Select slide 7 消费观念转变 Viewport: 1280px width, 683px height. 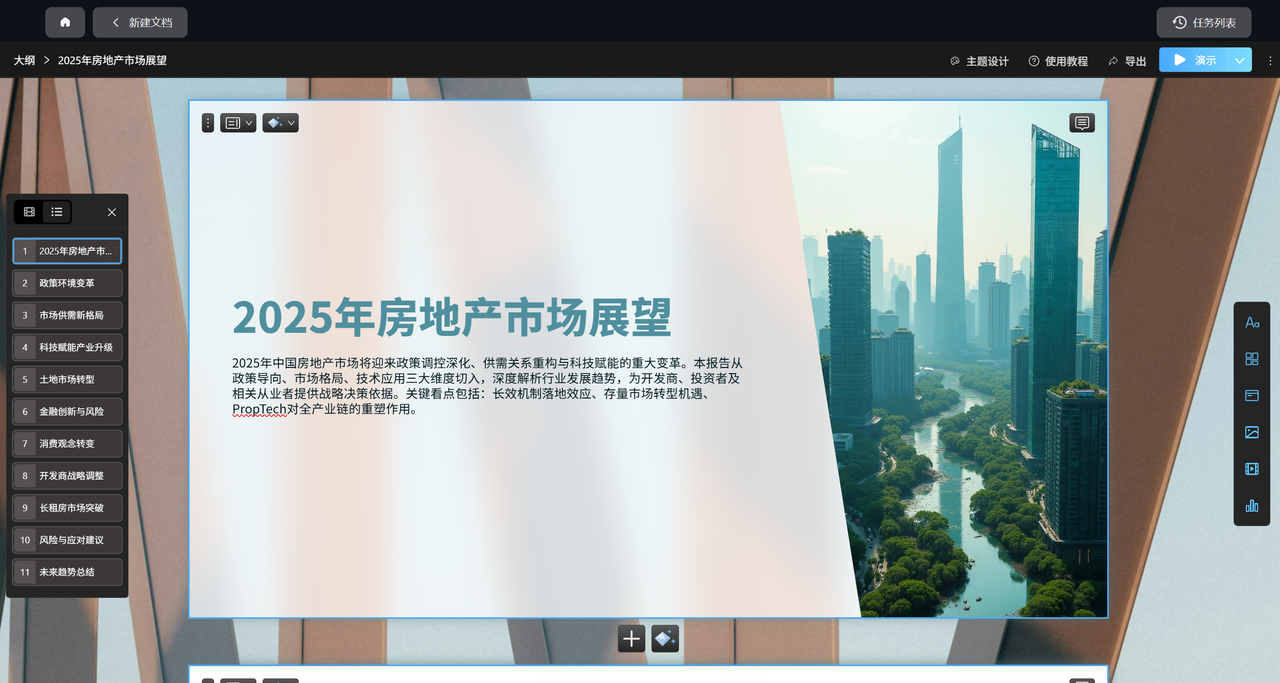point(67,443)
